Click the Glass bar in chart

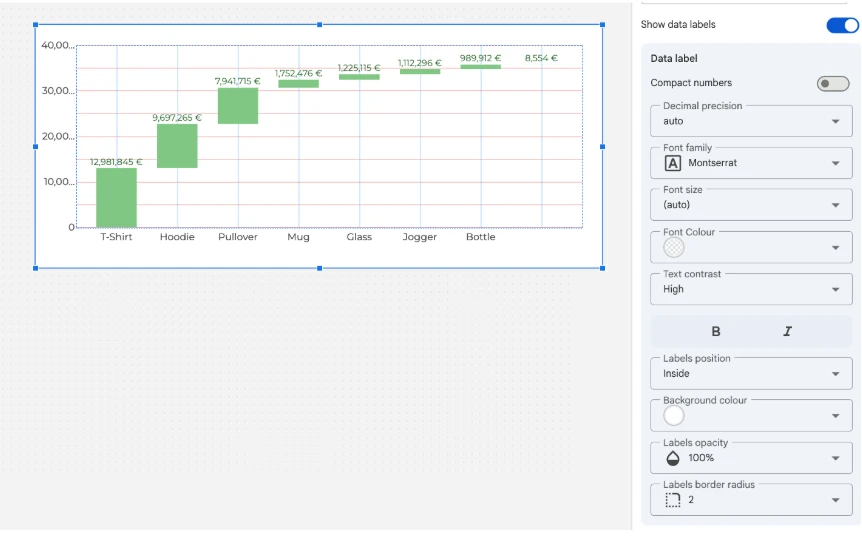[x=359, y=77]
